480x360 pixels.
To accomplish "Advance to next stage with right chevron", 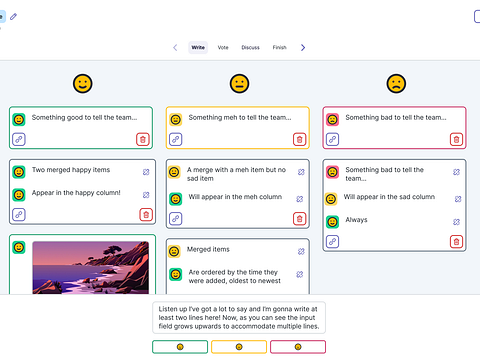I will coord(303,48).
